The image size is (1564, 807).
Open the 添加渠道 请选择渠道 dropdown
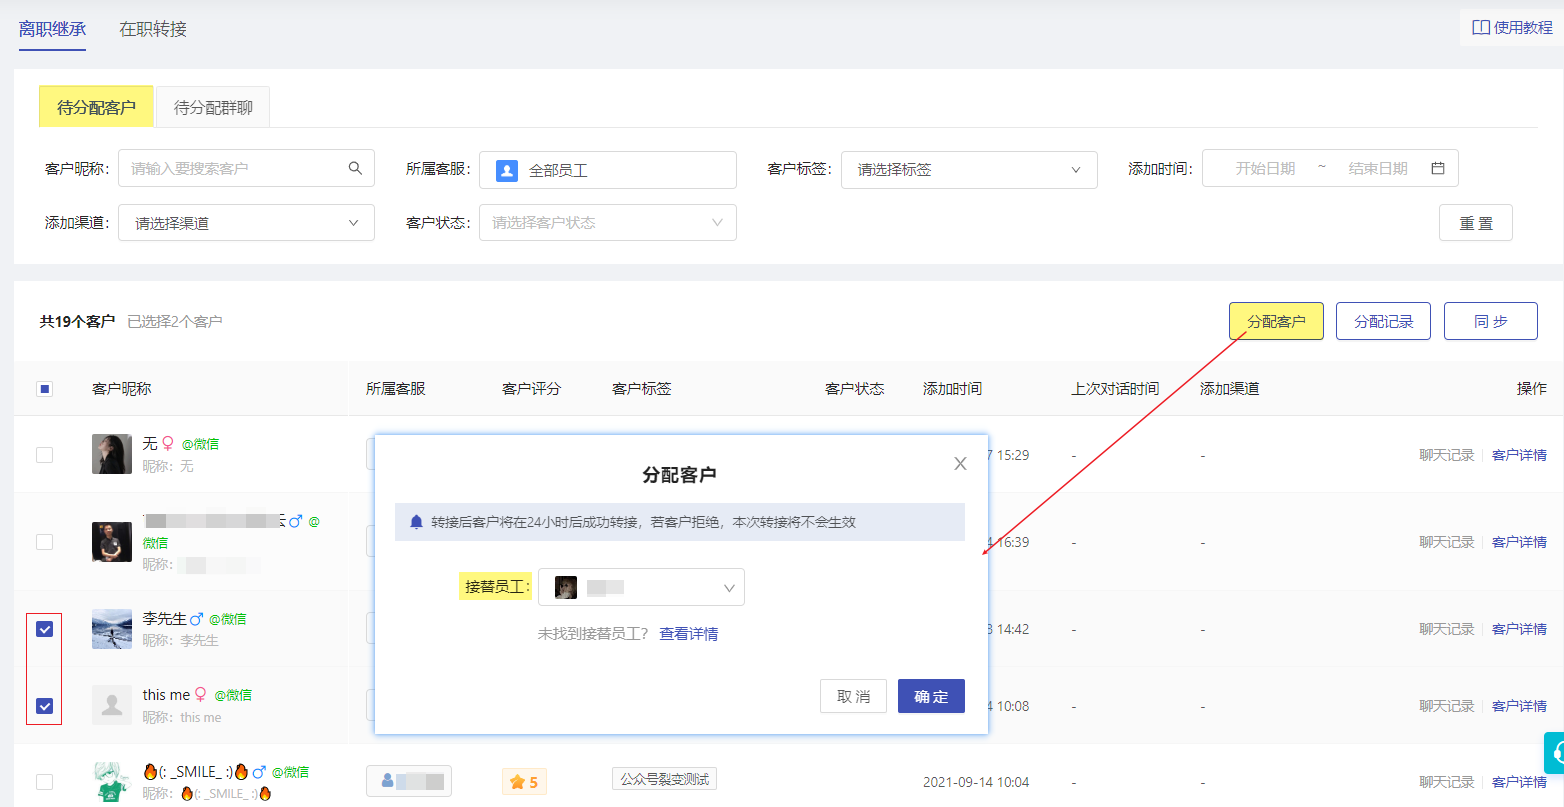246,223
